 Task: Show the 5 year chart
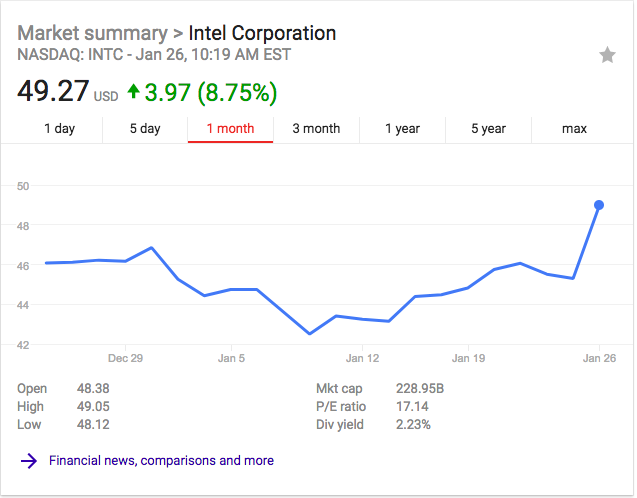(x=489, y=128)
